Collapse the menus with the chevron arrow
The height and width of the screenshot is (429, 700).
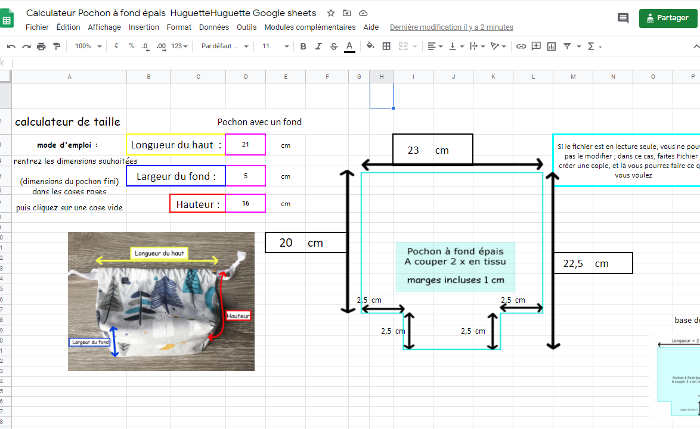point(696,46)
